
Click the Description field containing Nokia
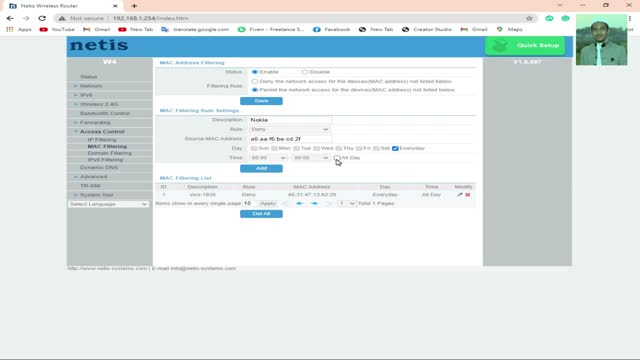pyautogui.click(x=290, y=120)
